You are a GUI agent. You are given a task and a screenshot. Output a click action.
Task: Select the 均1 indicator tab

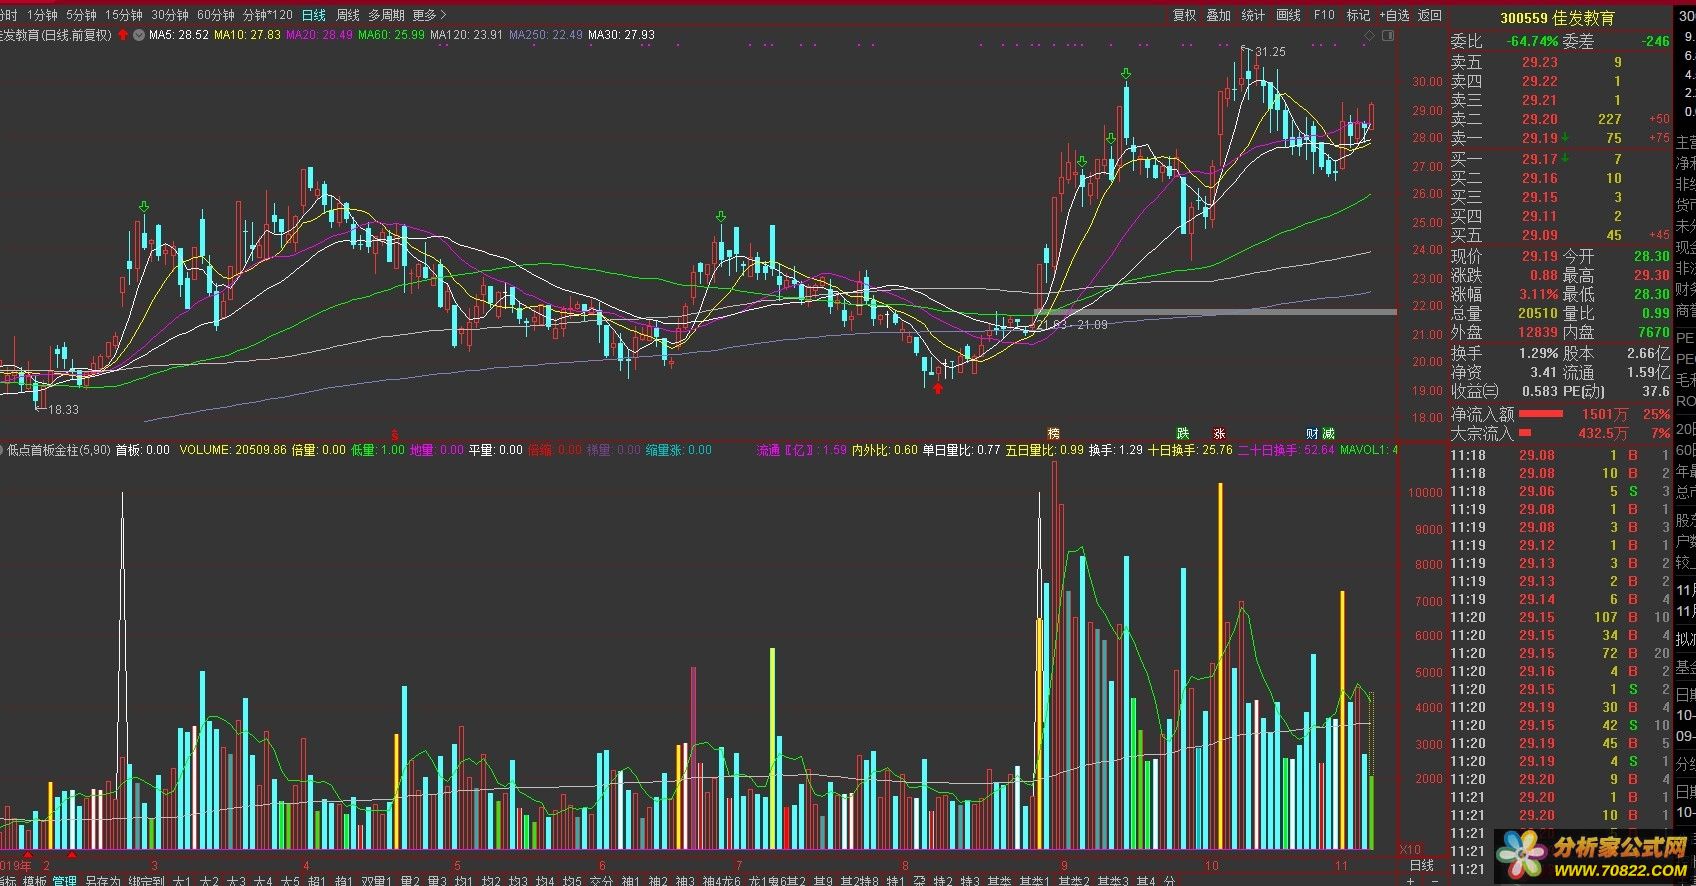464,881
